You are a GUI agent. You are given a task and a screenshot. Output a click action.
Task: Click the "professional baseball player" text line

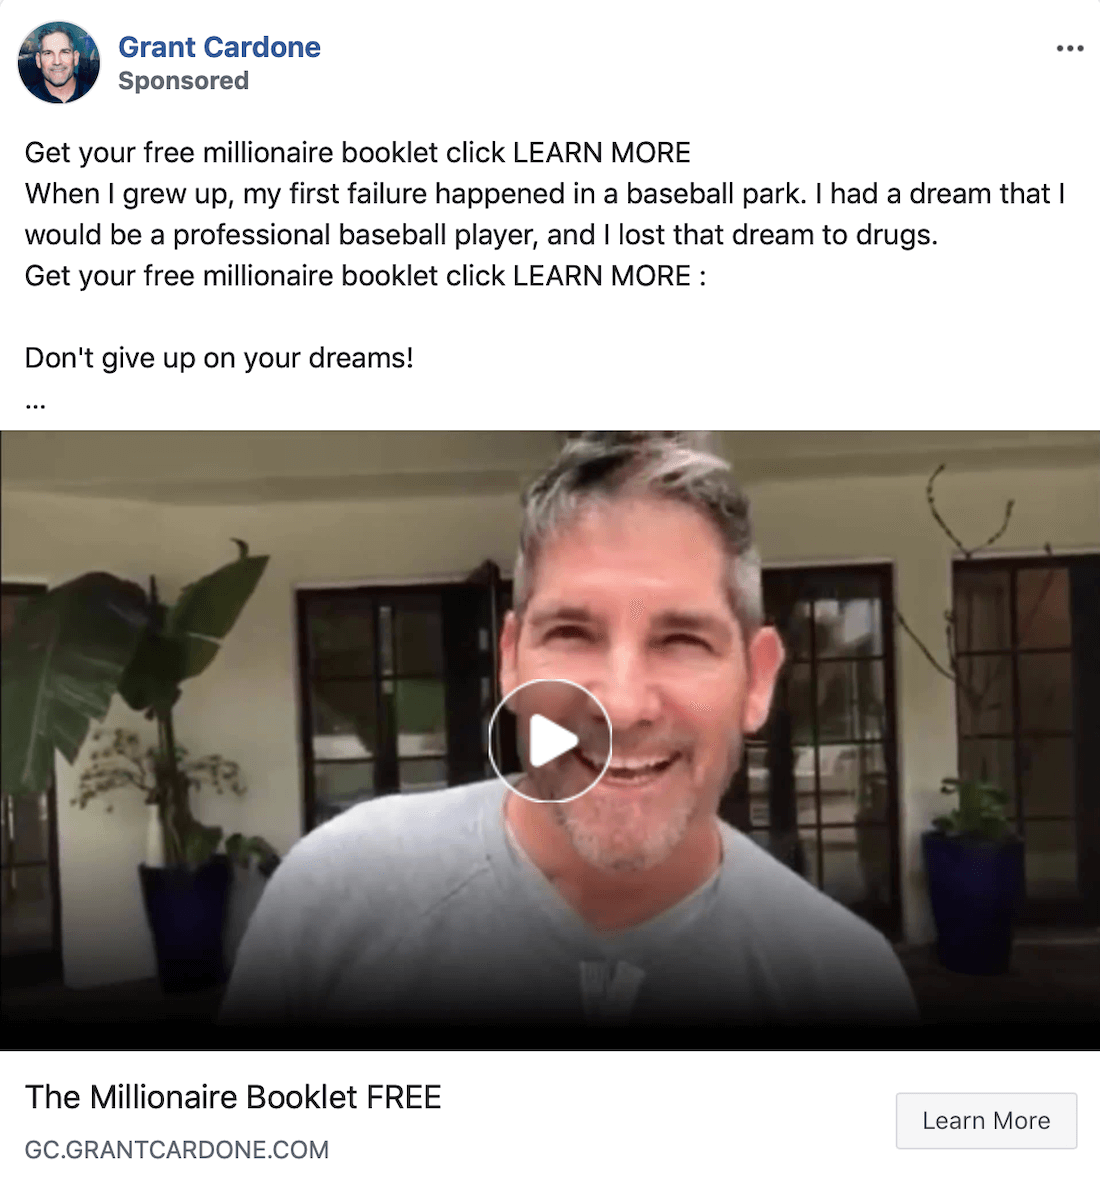(481, 235)
